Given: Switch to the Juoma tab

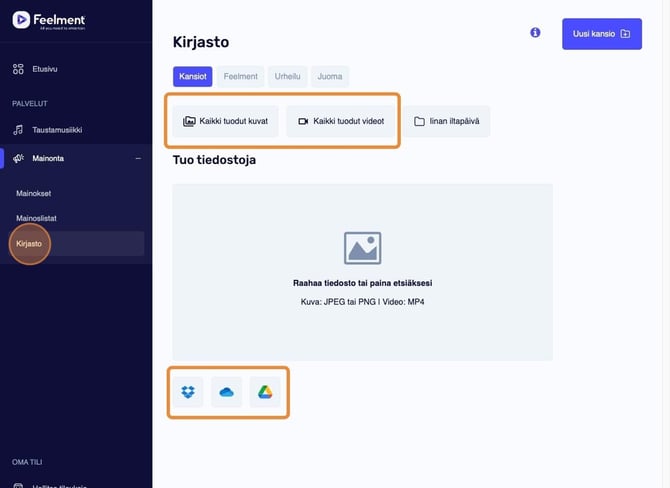Looking at the screenshot, I should click(x=329, y=76).
